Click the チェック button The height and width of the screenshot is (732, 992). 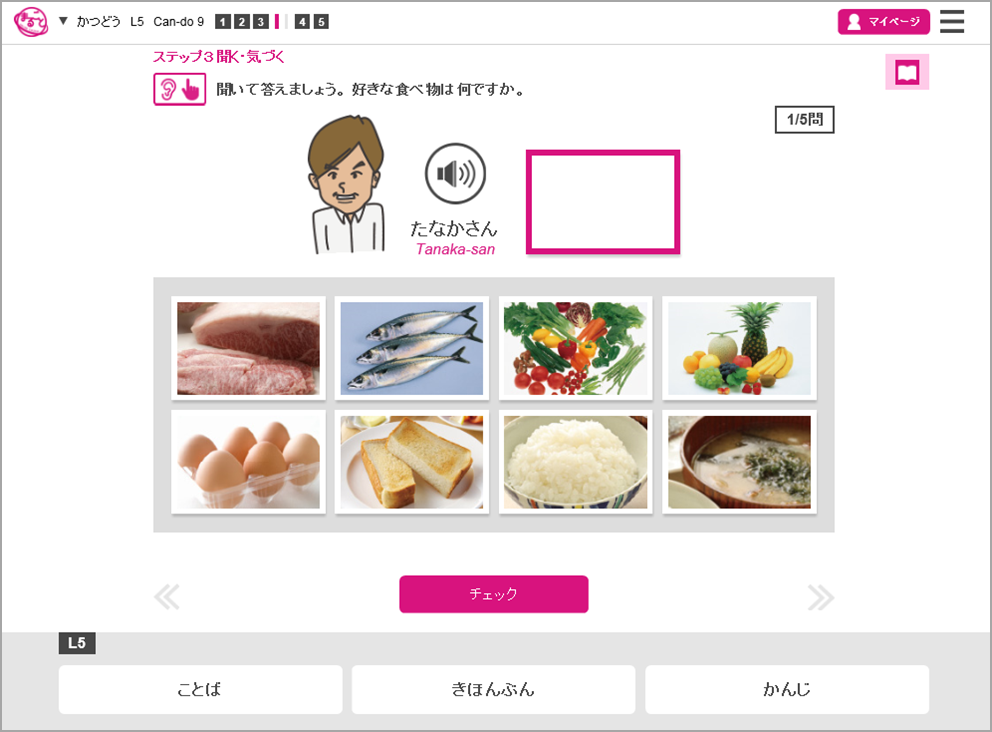click(x=493, y=594)
